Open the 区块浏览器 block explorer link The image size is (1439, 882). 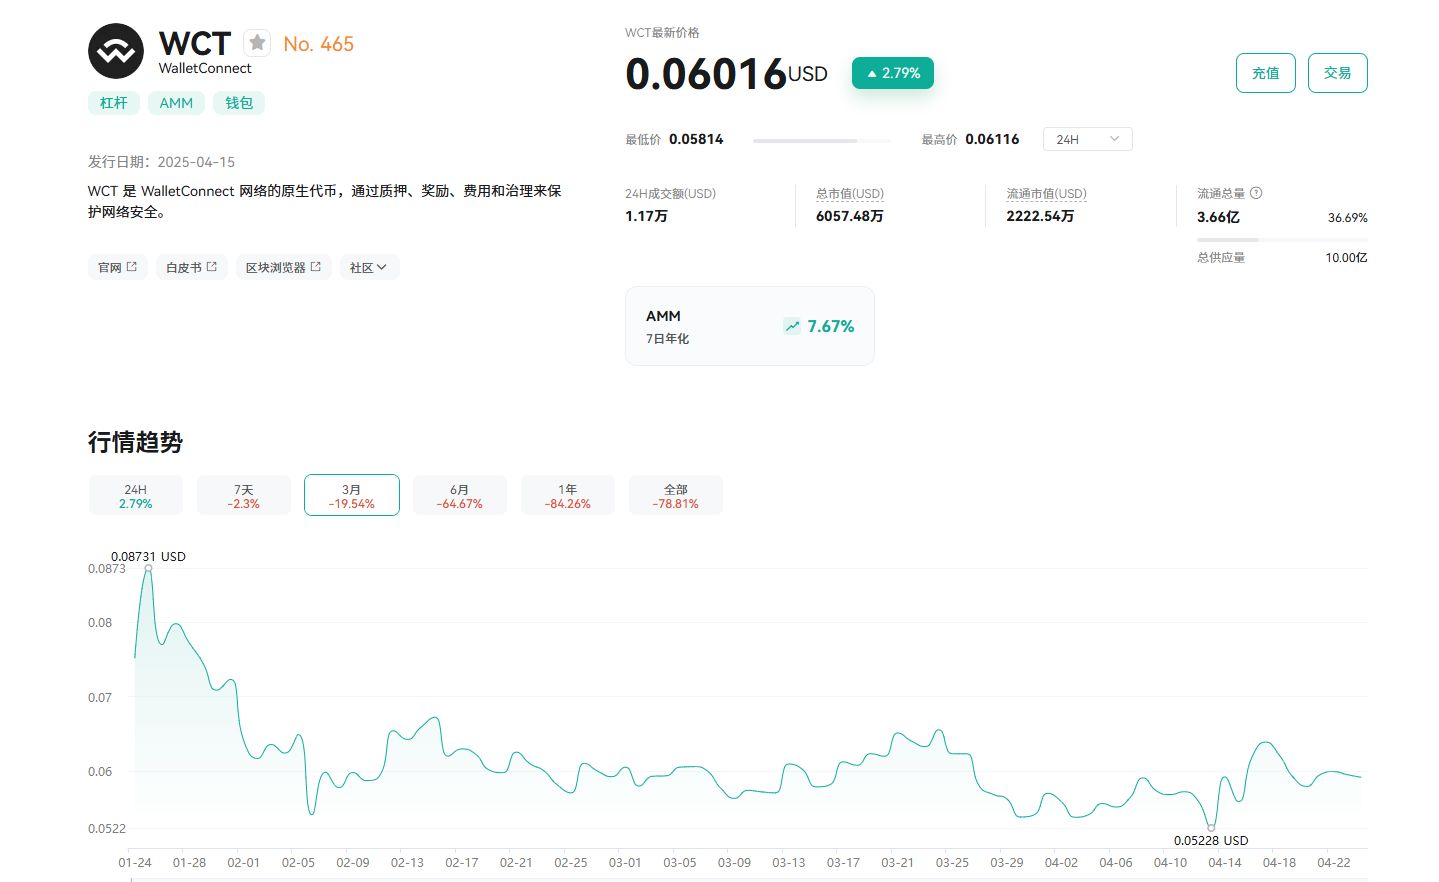click(284, 267)
